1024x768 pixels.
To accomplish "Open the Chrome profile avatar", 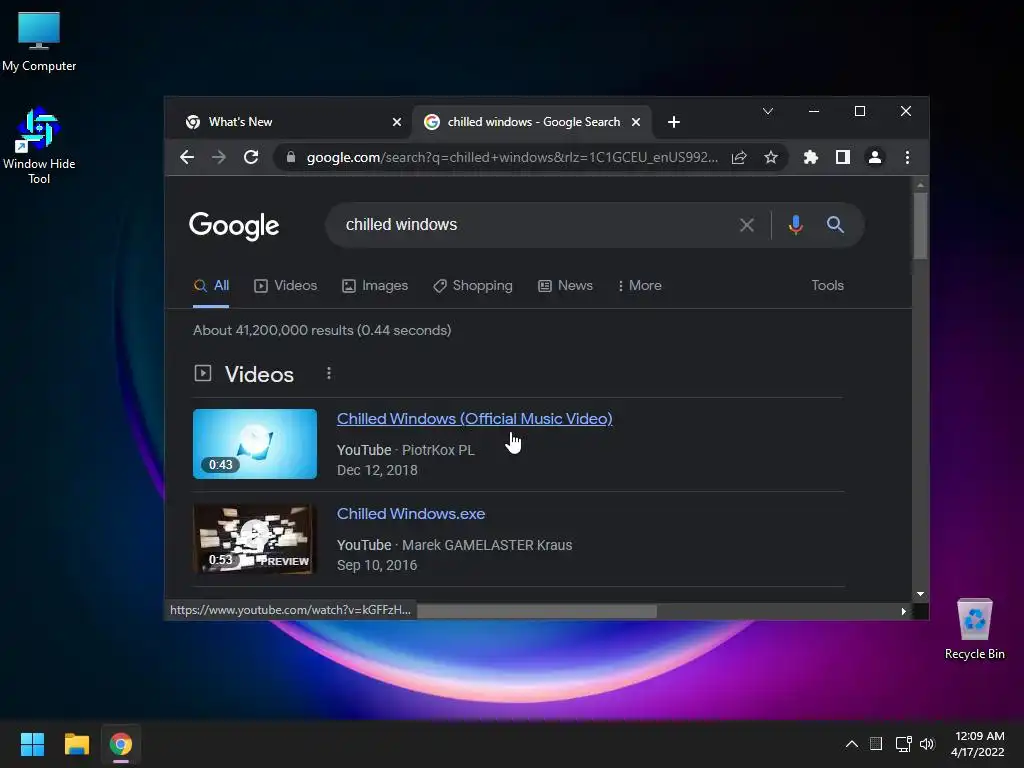I will (874, 157).
